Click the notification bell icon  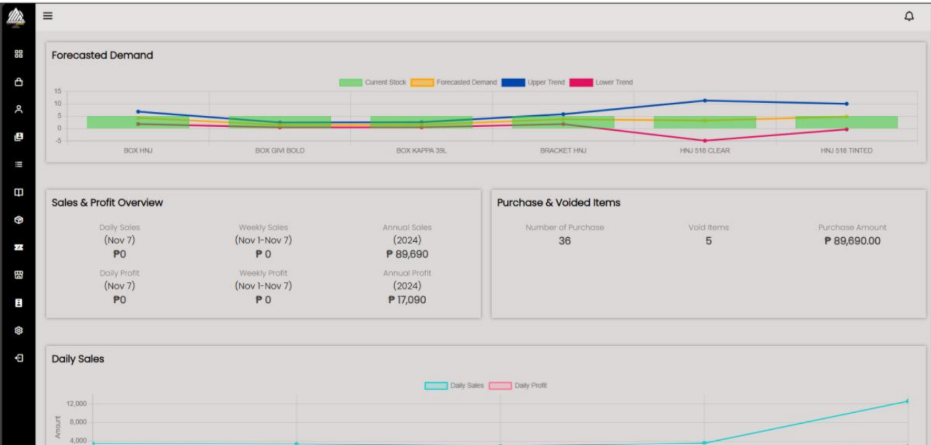[x=908, y=16]
